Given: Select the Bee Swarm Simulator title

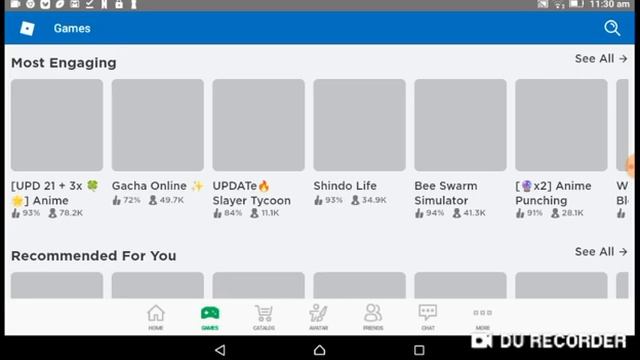Looking at the screenshot, I should coord(446,193).
